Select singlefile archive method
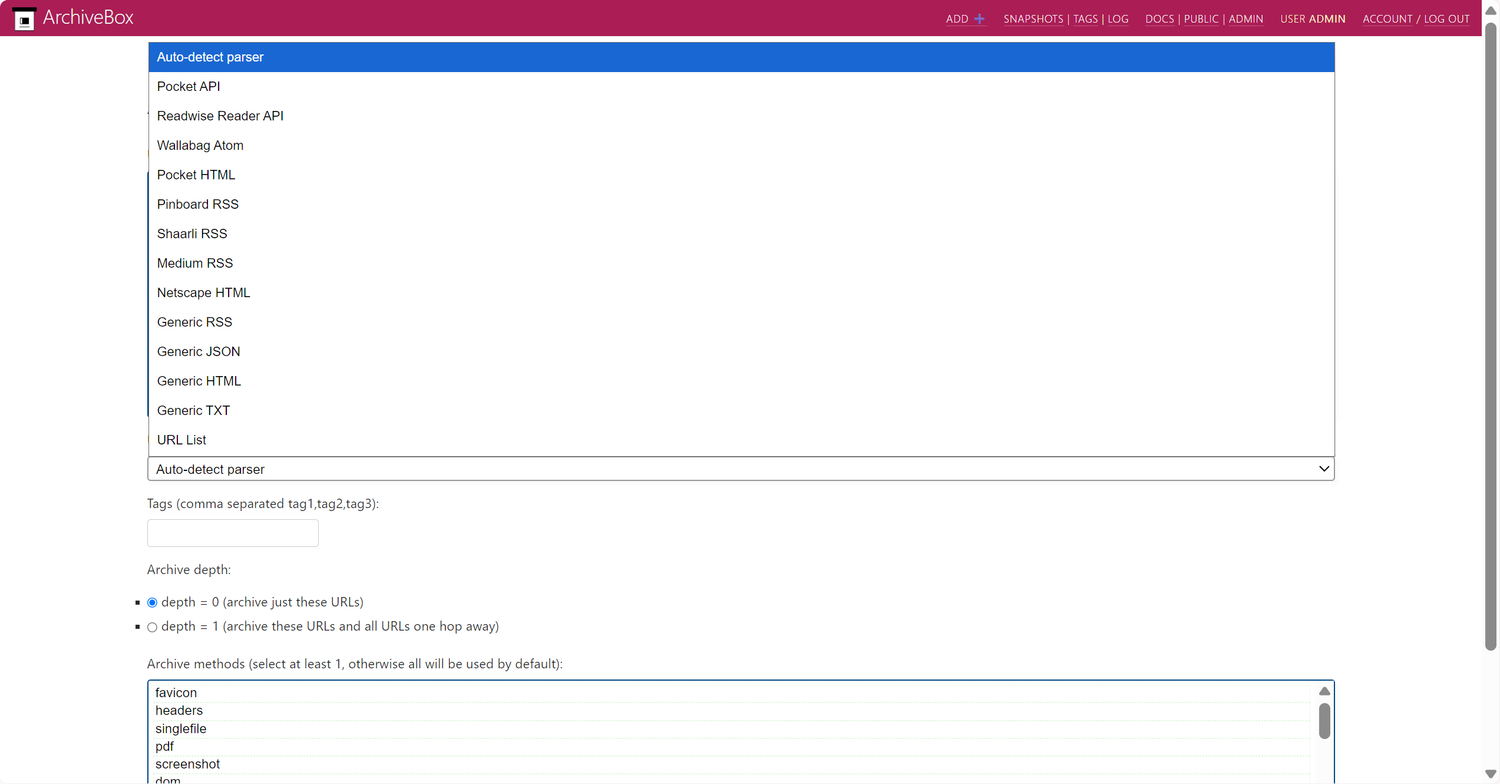The height and width of the screenshot is (784, 1500). coord(732,729)
